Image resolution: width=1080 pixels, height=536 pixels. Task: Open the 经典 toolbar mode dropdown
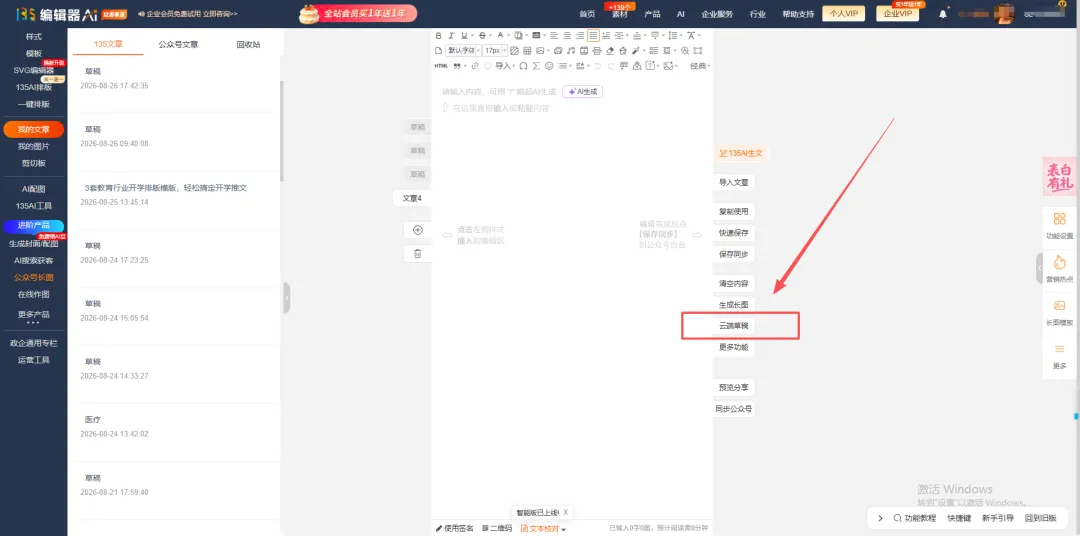coord(700,66)
